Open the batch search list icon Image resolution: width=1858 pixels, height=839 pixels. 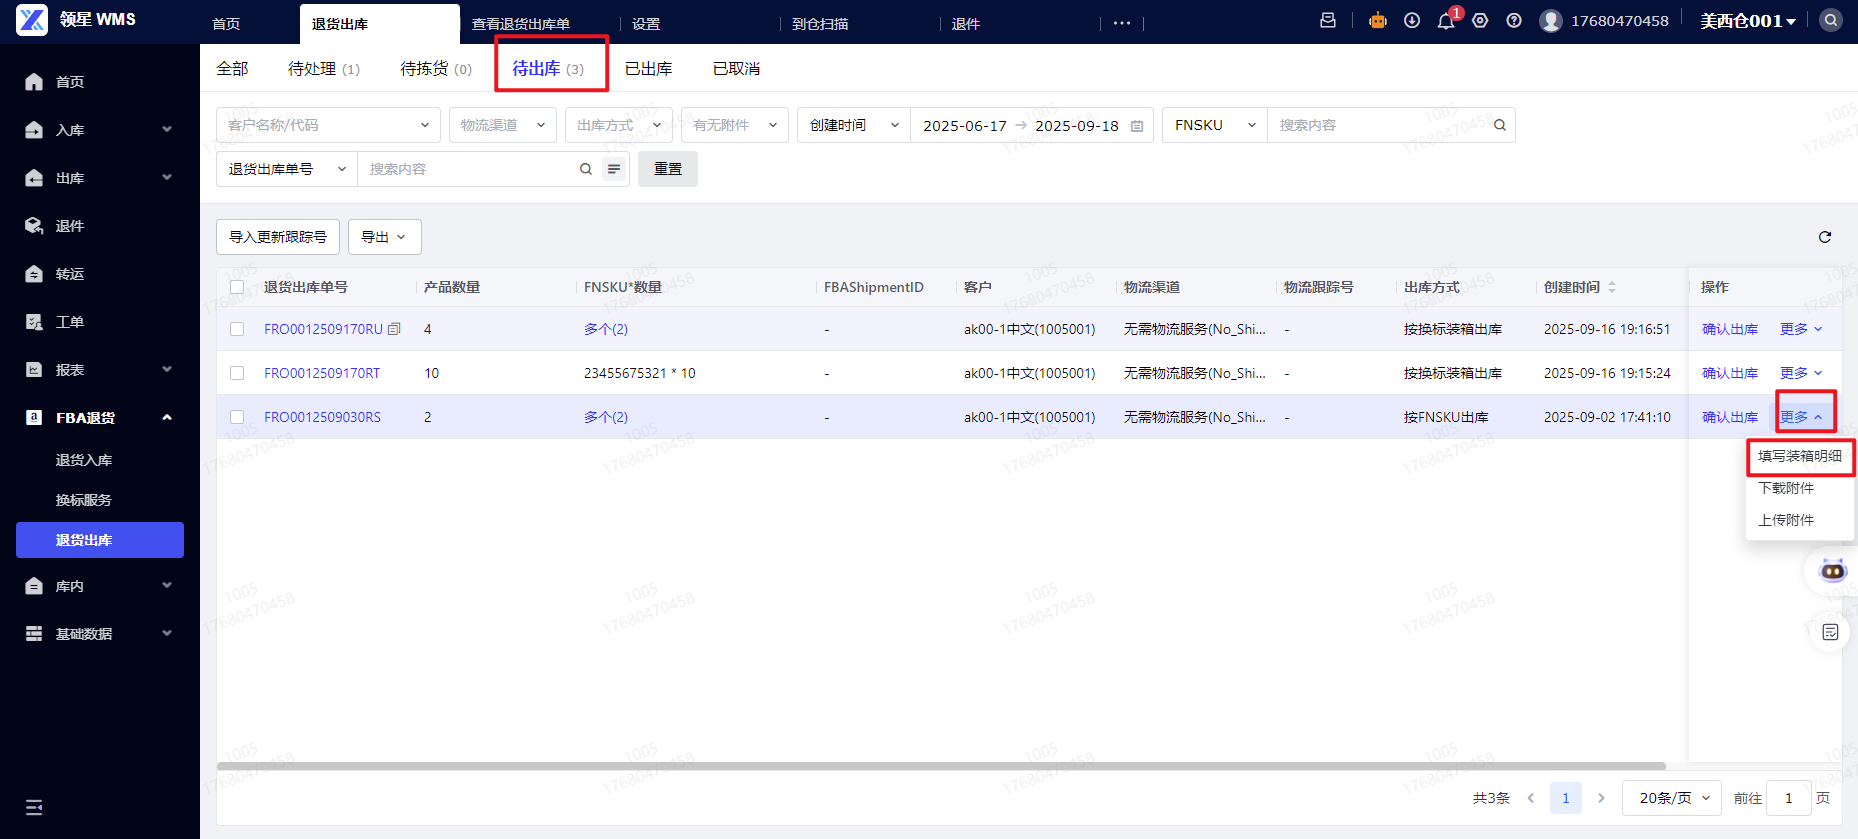click(x=614, y=169)
